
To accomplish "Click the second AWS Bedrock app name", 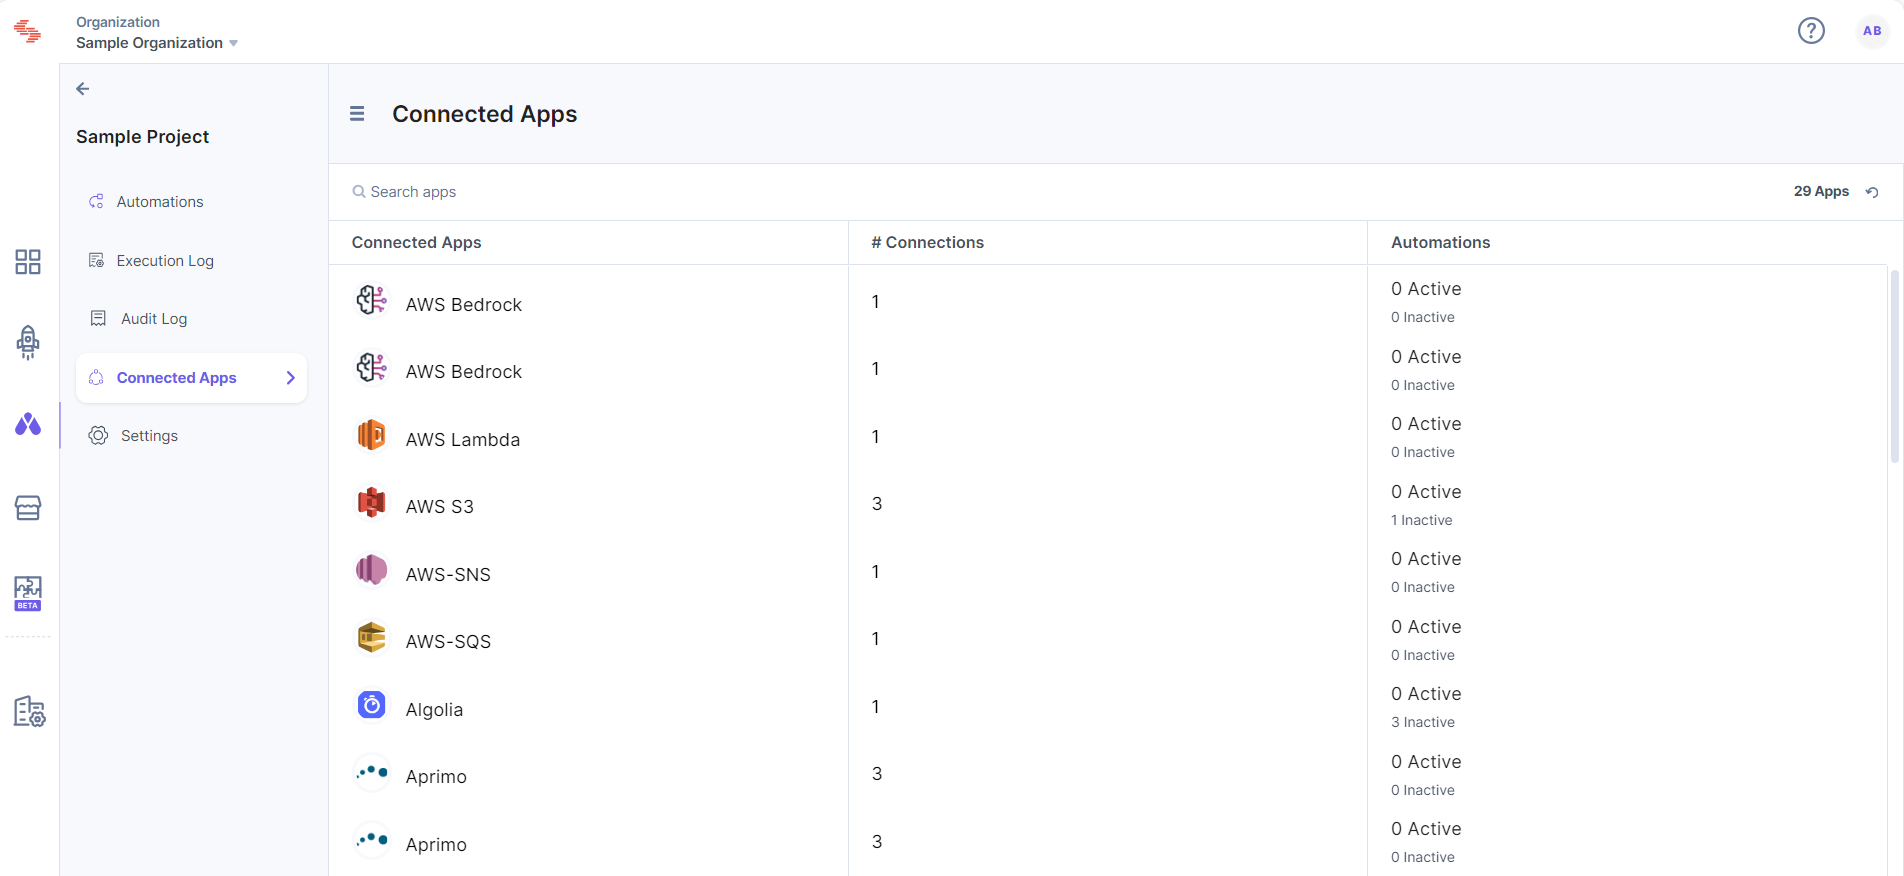I will [464, 372].
